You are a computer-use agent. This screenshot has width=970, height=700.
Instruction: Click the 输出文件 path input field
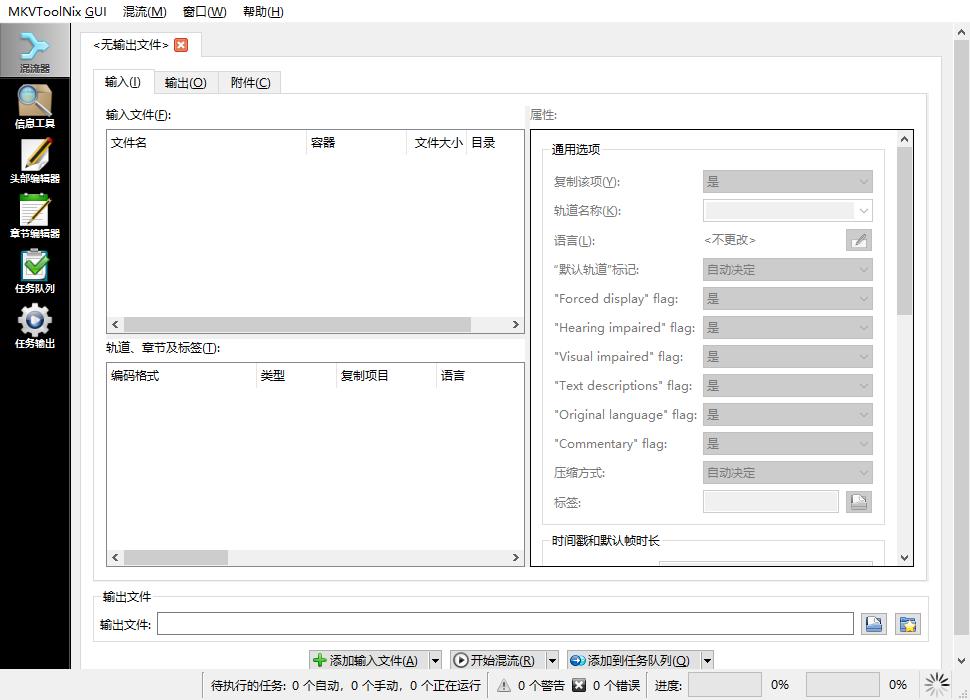(505, 624)
